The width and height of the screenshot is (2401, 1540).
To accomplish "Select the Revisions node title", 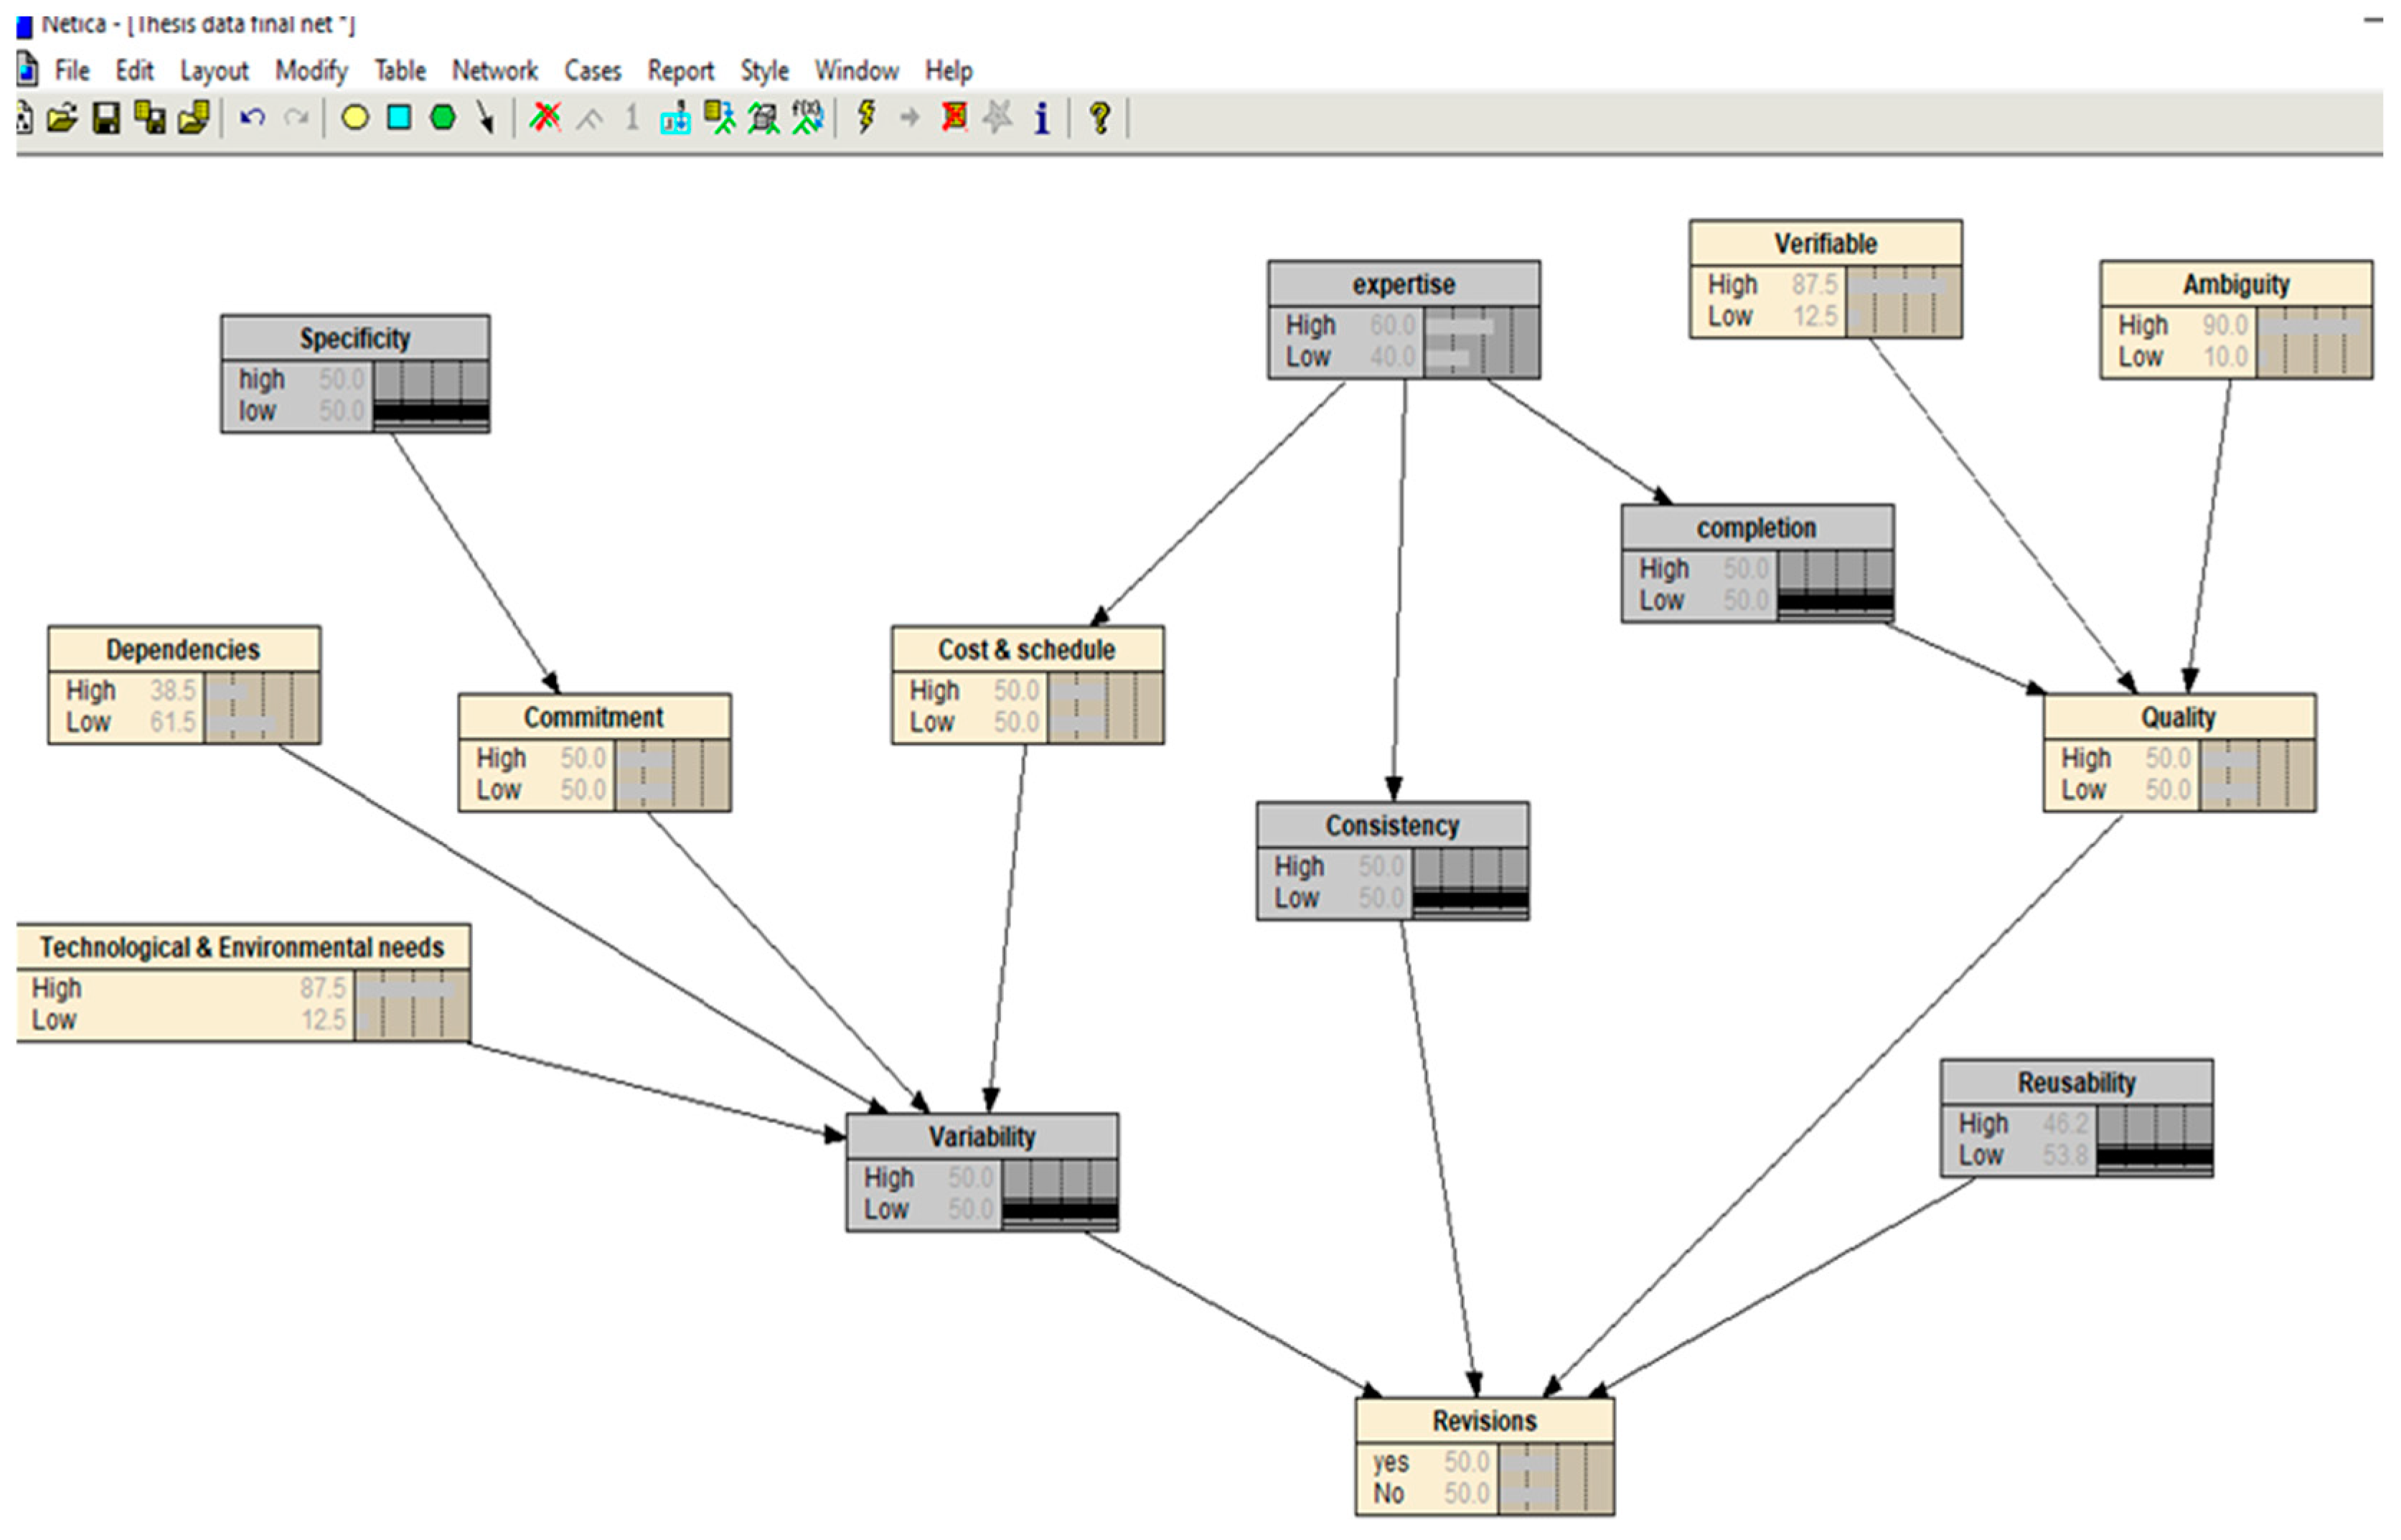I will (1484, 1421).
